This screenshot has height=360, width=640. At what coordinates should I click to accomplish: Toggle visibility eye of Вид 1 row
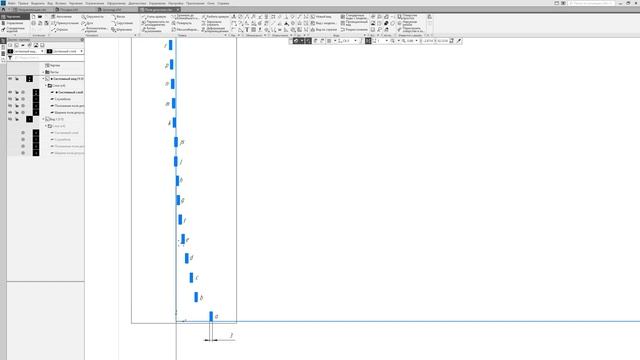click(x=10, y=119)
